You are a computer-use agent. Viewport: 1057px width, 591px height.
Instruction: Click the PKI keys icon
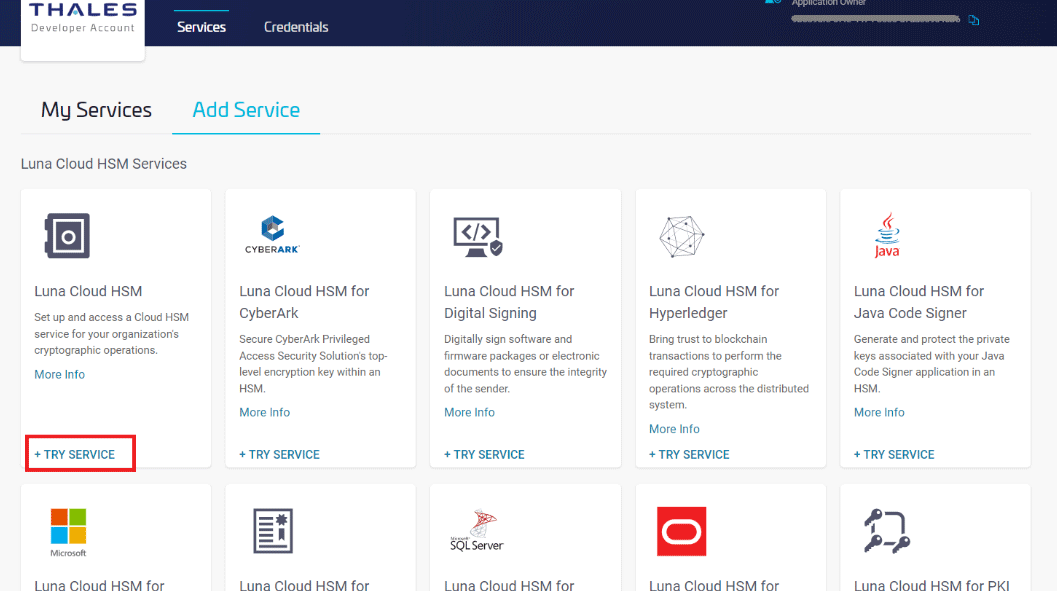[x=884, y=531]
